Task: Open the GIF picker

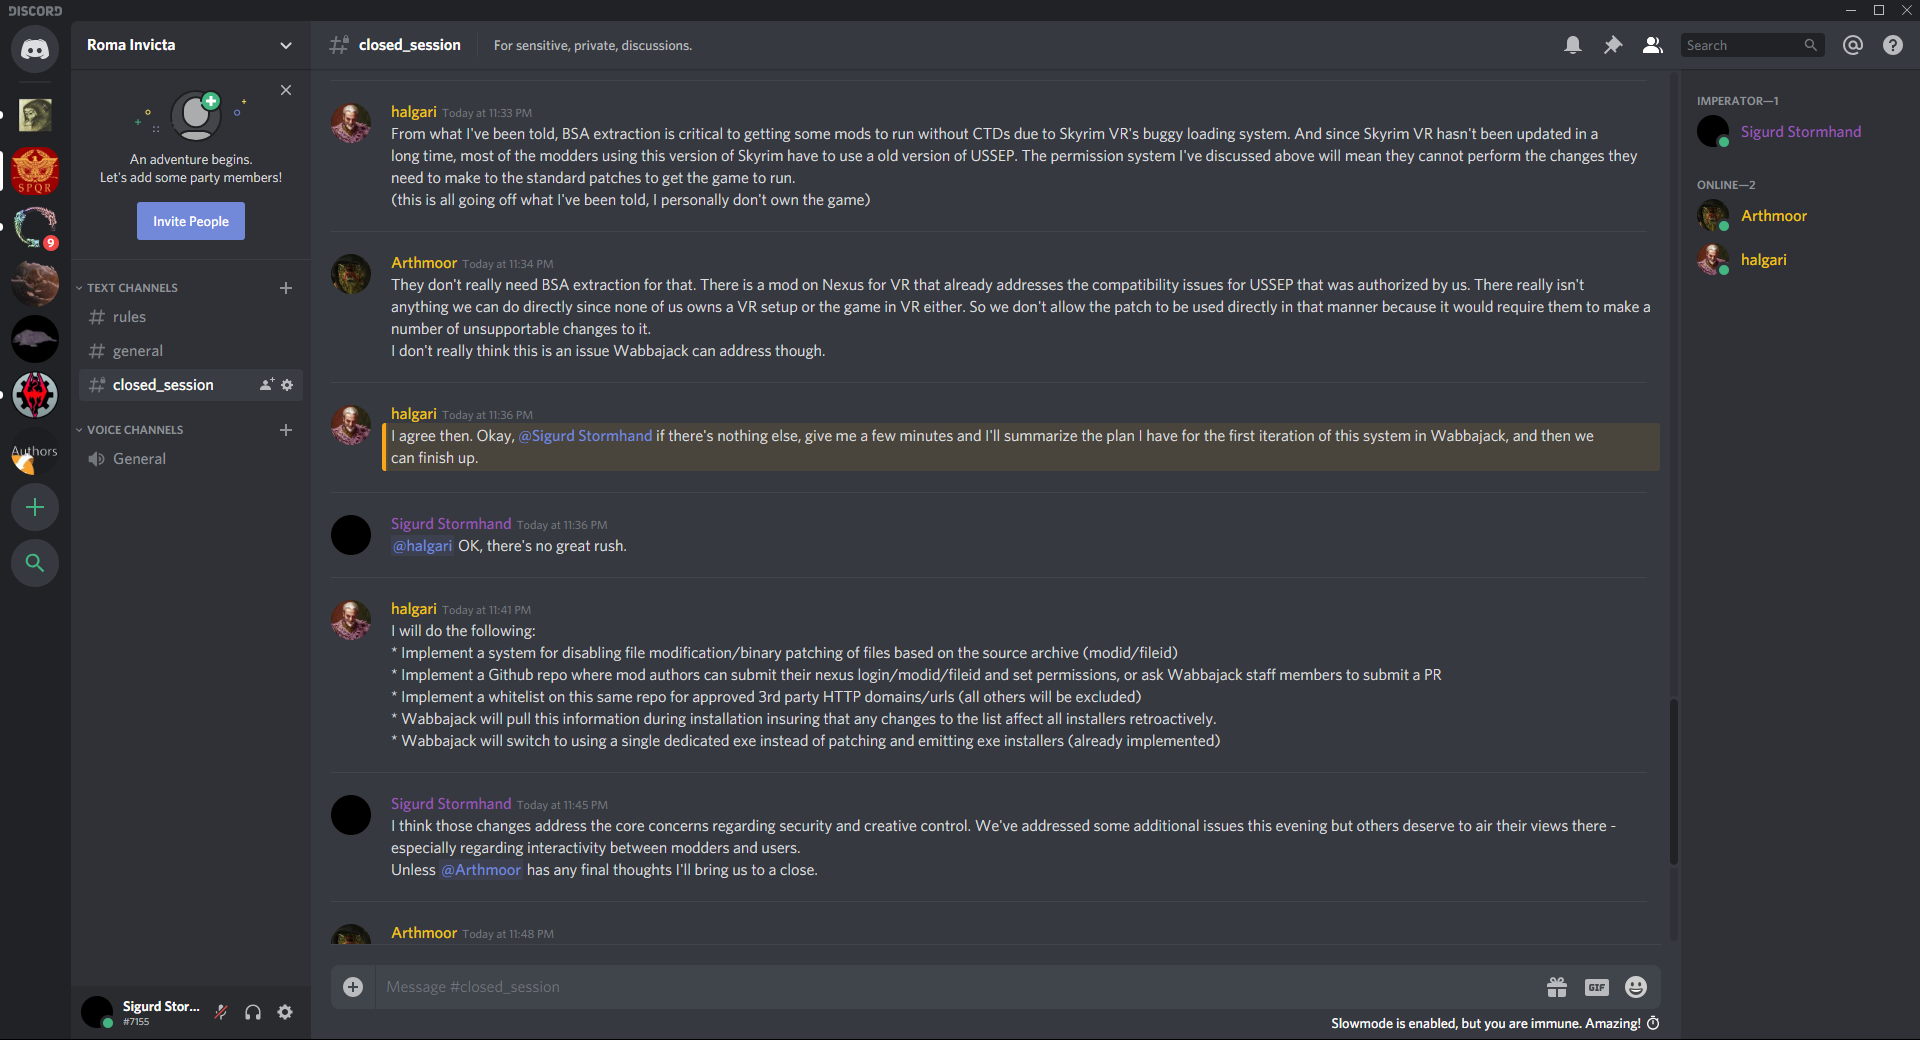Action: click(x=1596, y=987)
